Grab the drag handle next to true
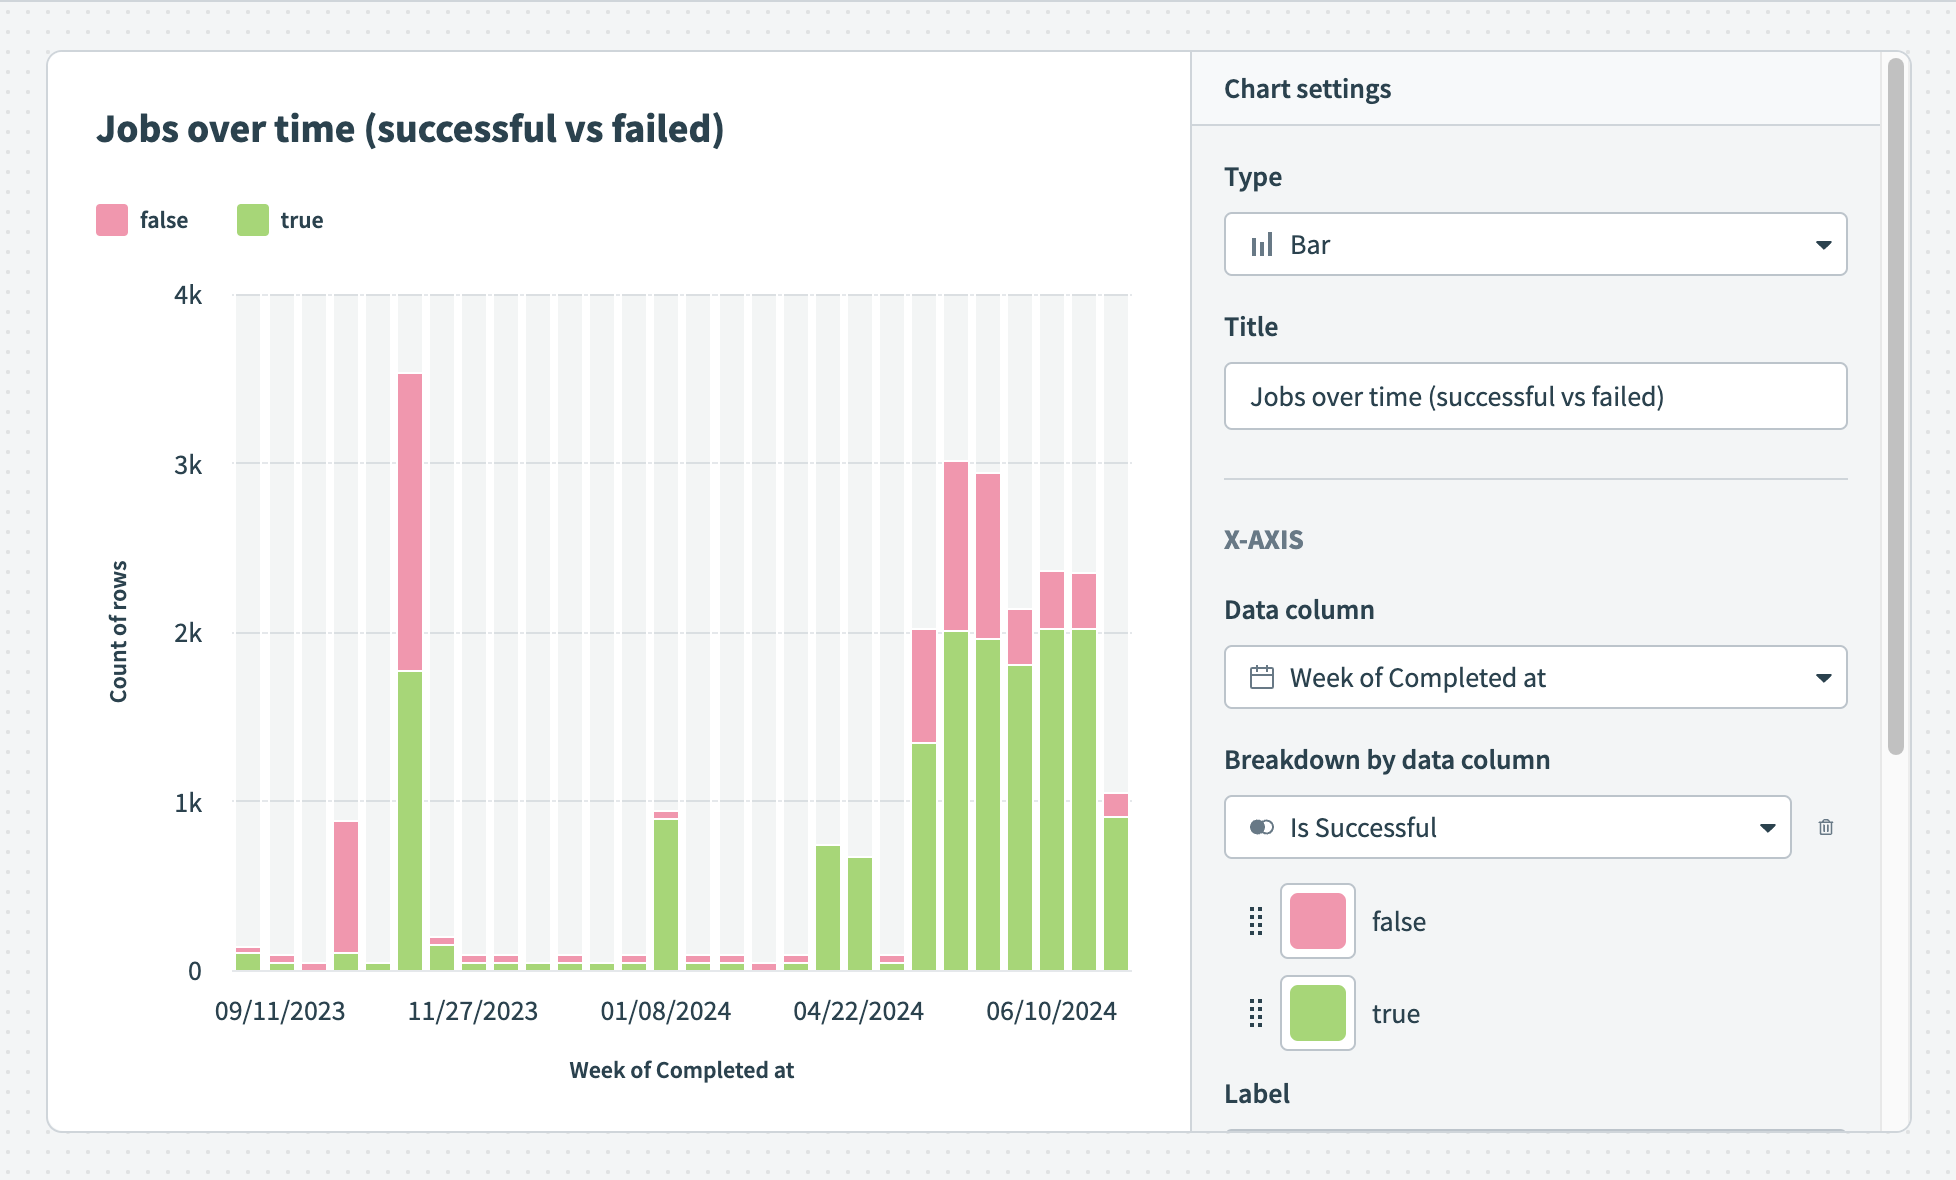This screenshot has width=1956, height=1180. pos(1256,1013)
